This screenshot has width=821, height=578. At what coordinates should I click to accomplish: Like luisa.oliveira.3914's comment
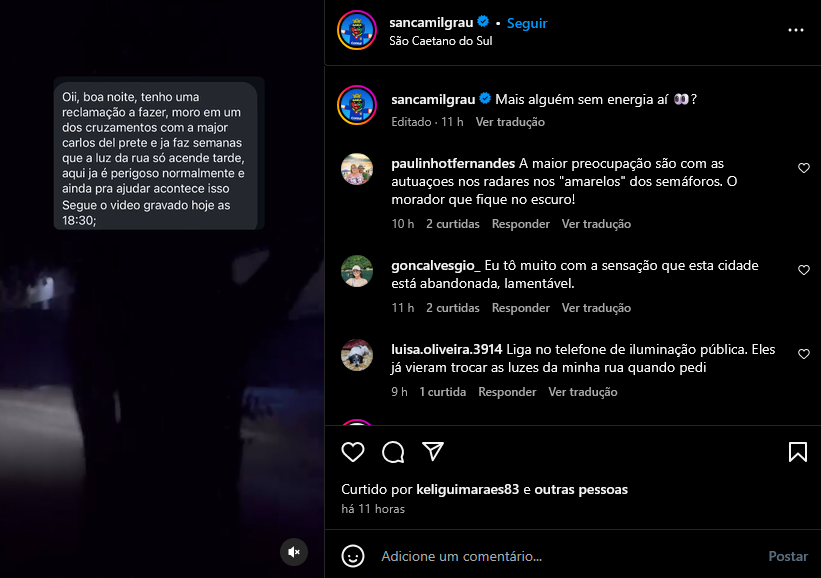pyautogui.click(x=804, y=354)
